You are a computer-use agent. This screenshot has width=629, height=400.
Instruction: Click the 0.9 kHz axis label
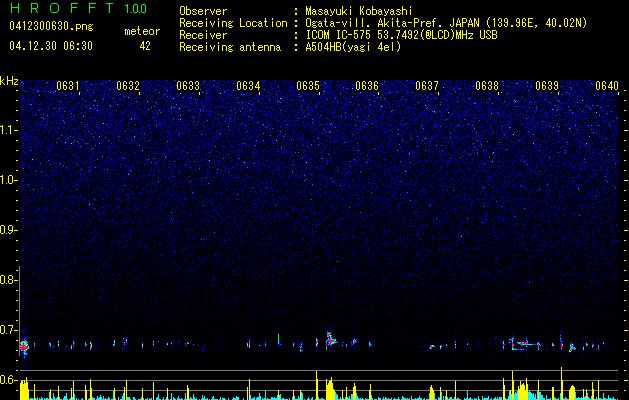tap(9, 230)
